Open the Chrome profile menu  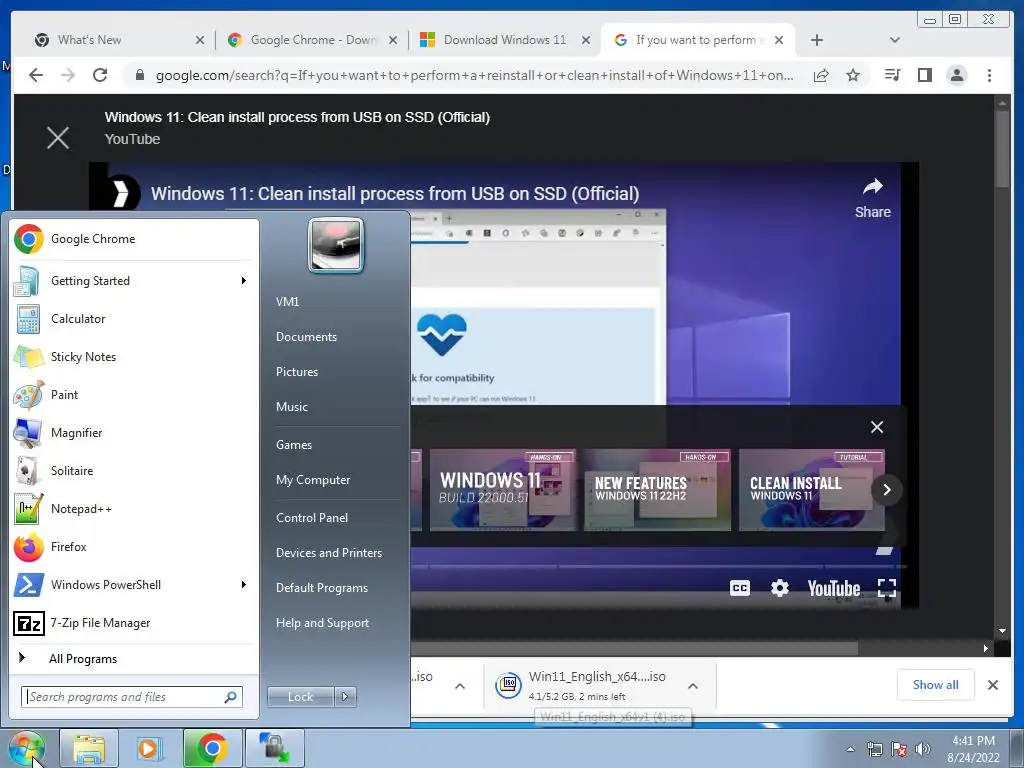pyautogui.click(x=957, y=75)
